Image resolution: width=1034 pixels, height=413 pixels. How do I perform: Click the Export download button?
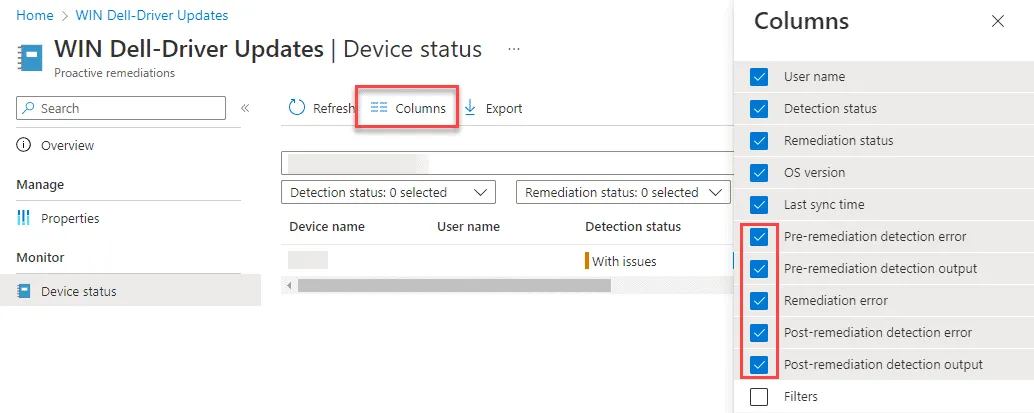point(493,108)
